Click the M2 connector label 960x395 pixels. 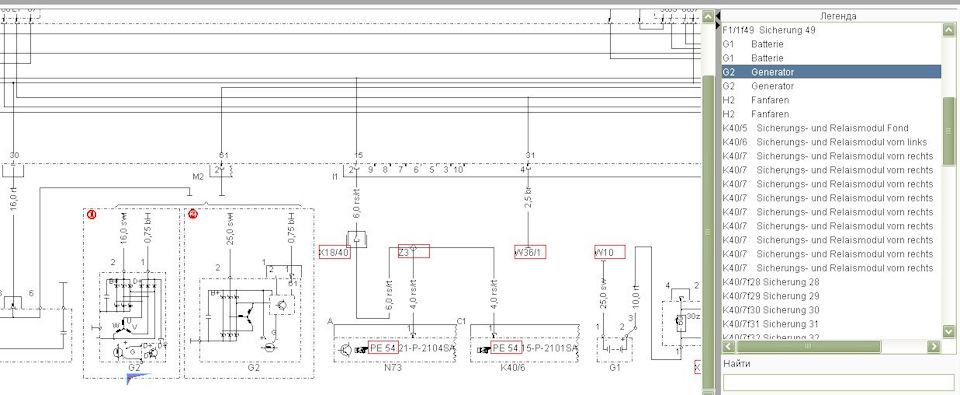[x=198, y=176]
